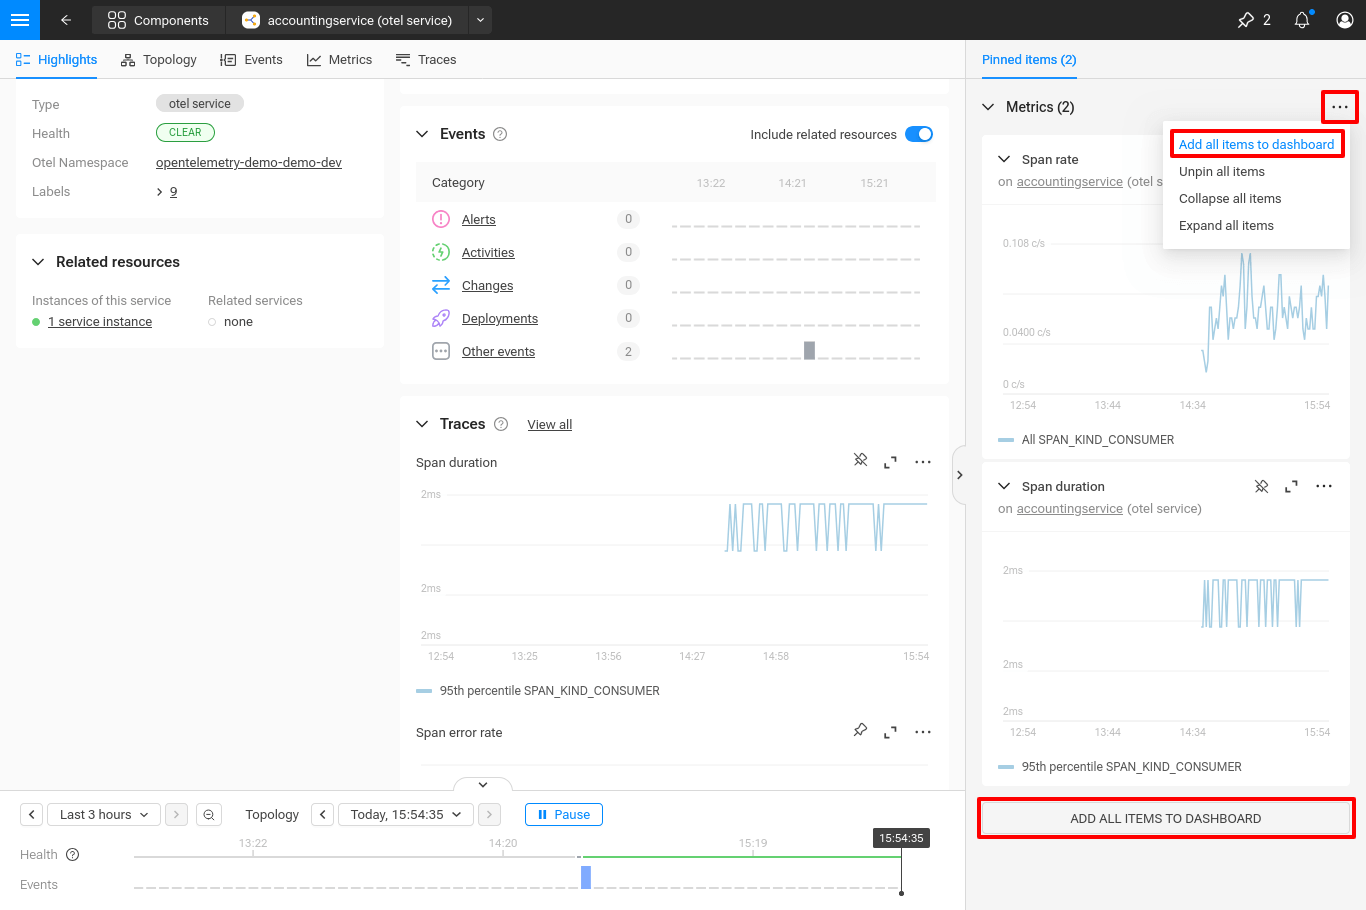This screenshot has height=910, width=1366.
Task: Click the ADD ALL ITEMS TO DASHBOARD button
Action: (1166, 818)
